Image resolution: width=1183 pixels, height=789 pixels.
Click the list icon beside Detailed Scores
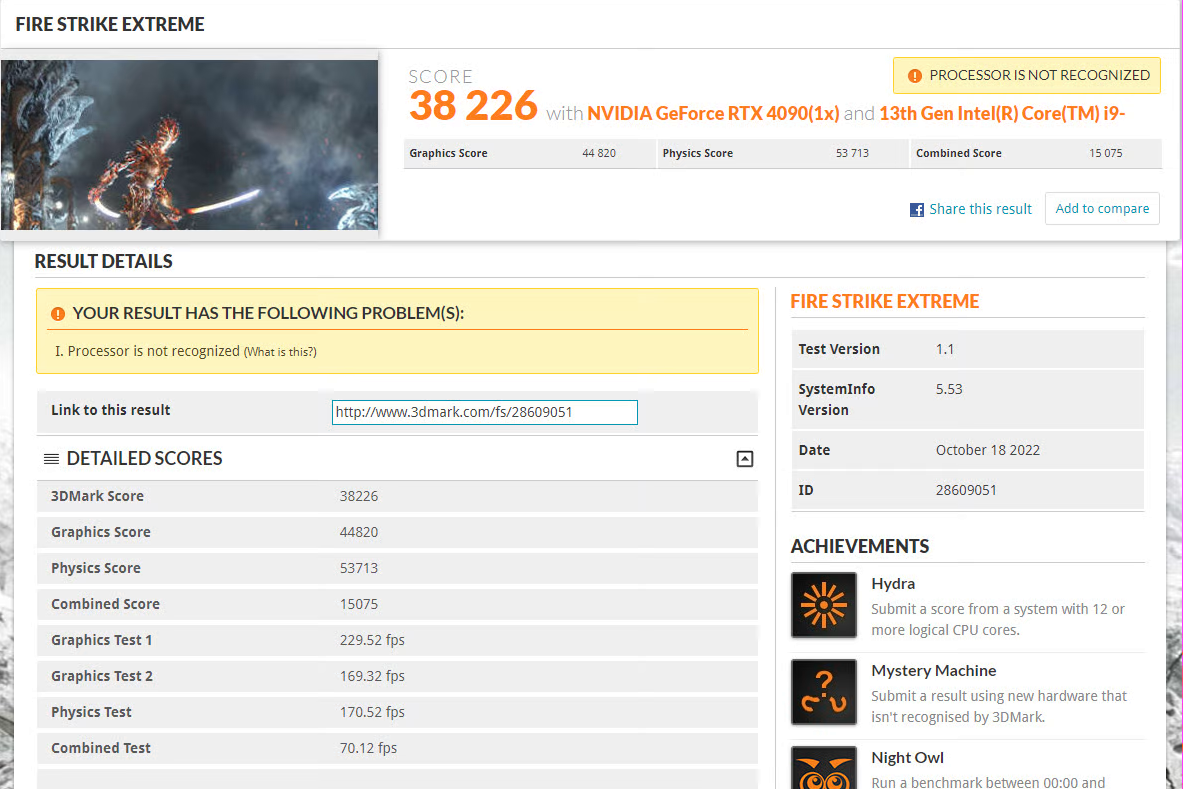point(51,459)
